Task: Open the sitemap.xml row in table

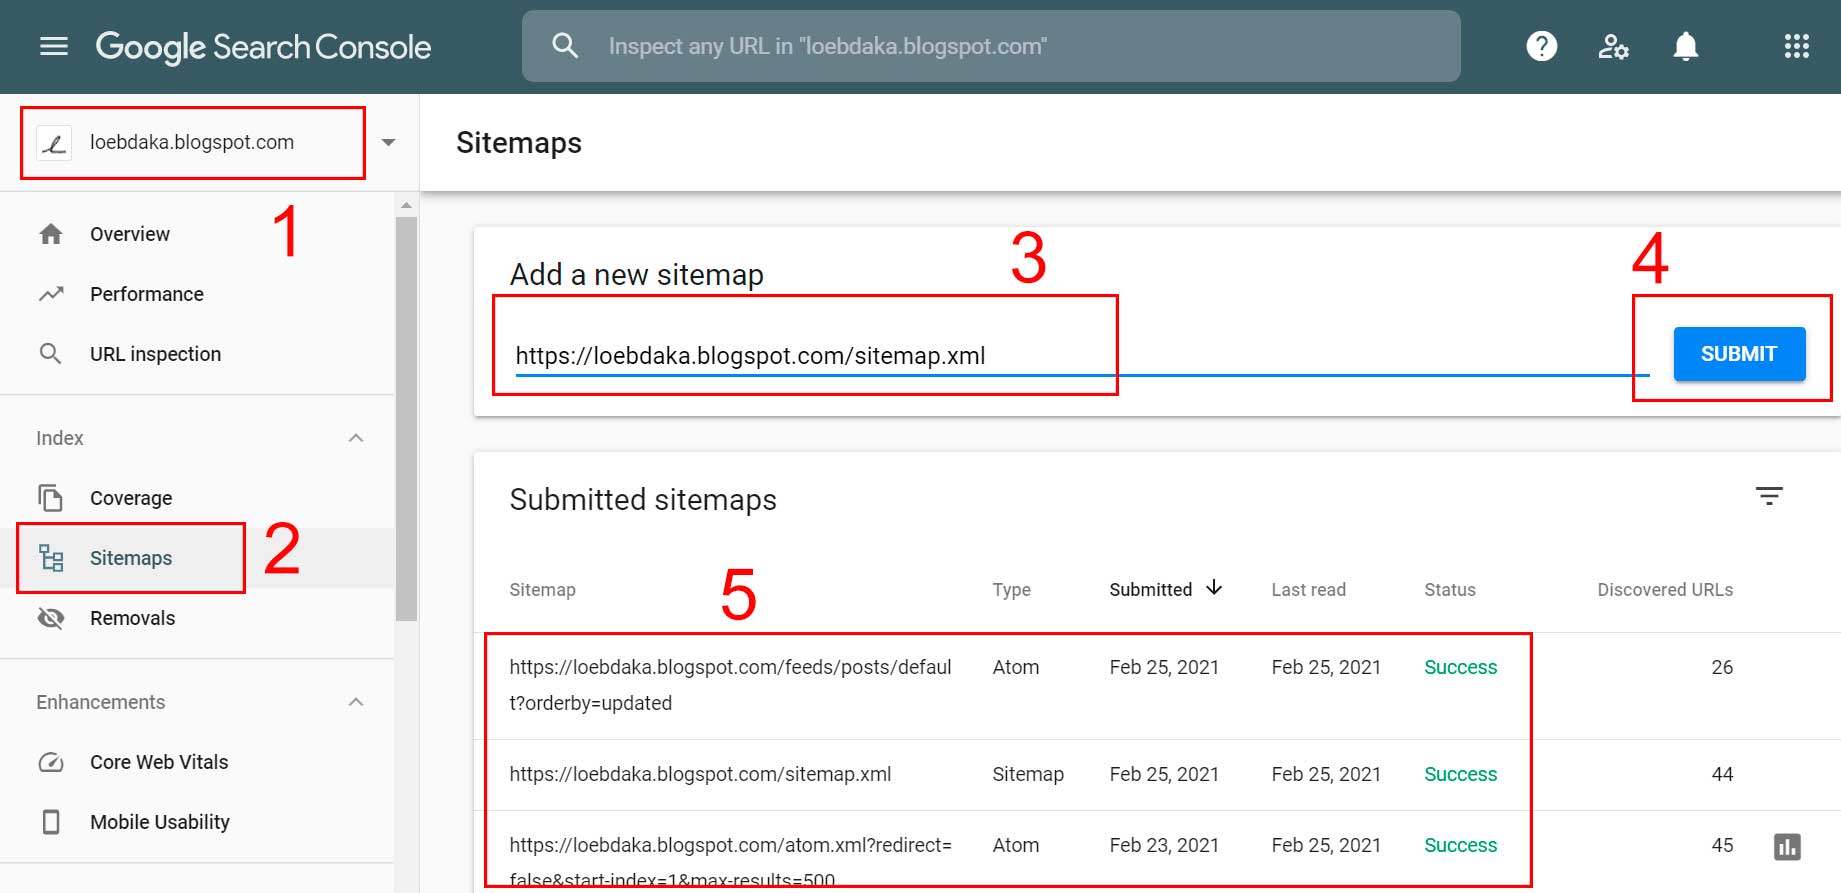Action: [x=1157, y=774]
